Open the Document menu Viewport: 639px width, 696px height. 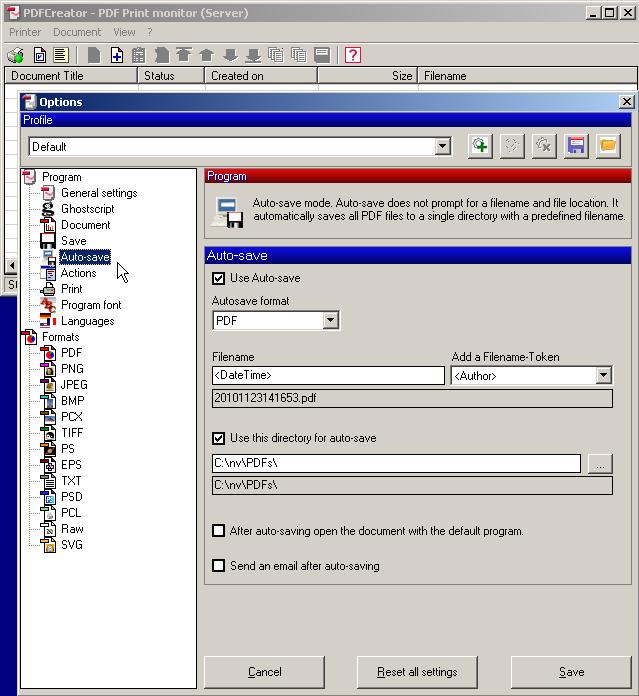77,32
